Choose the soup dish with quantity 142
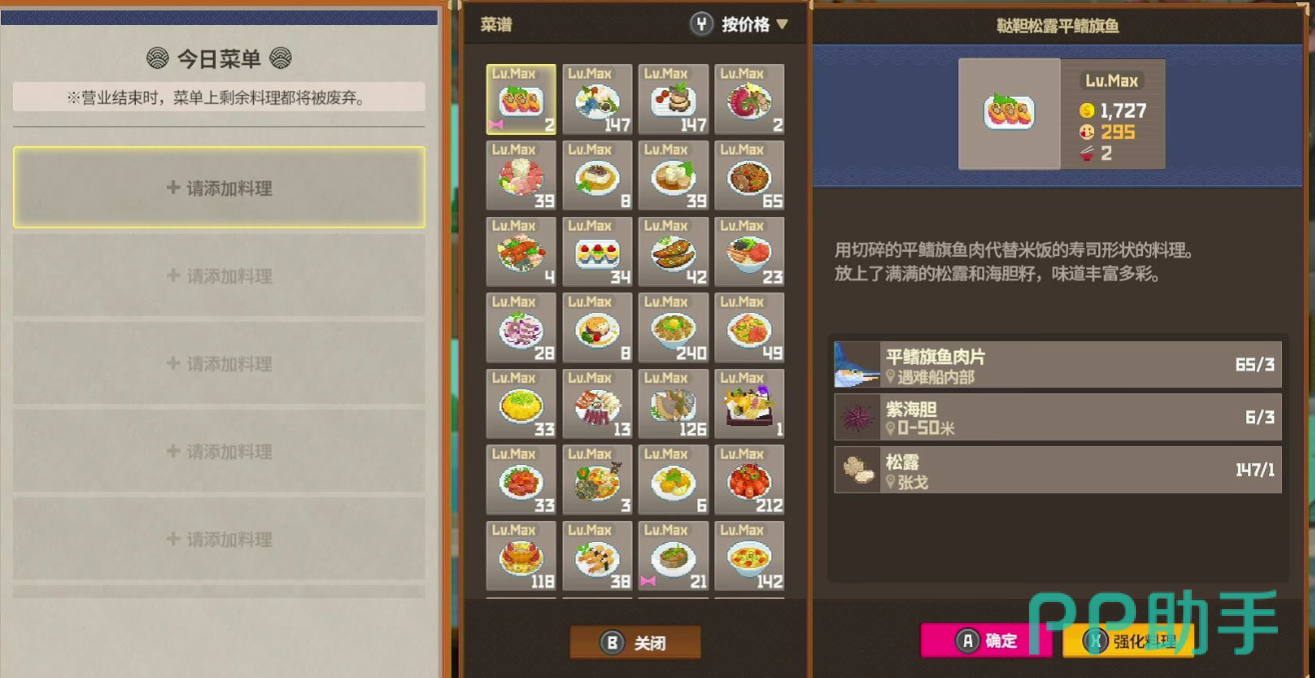The width and height of the screenshot is (1315, 678). [749, 555]
